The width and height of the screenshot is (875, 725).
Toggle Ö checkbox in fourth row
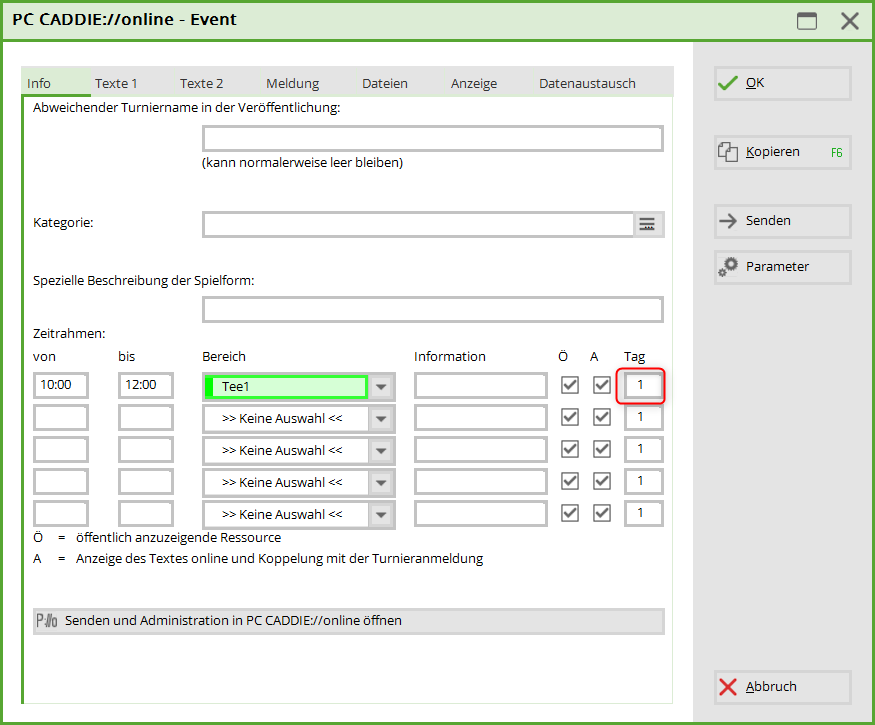point(570,481)
